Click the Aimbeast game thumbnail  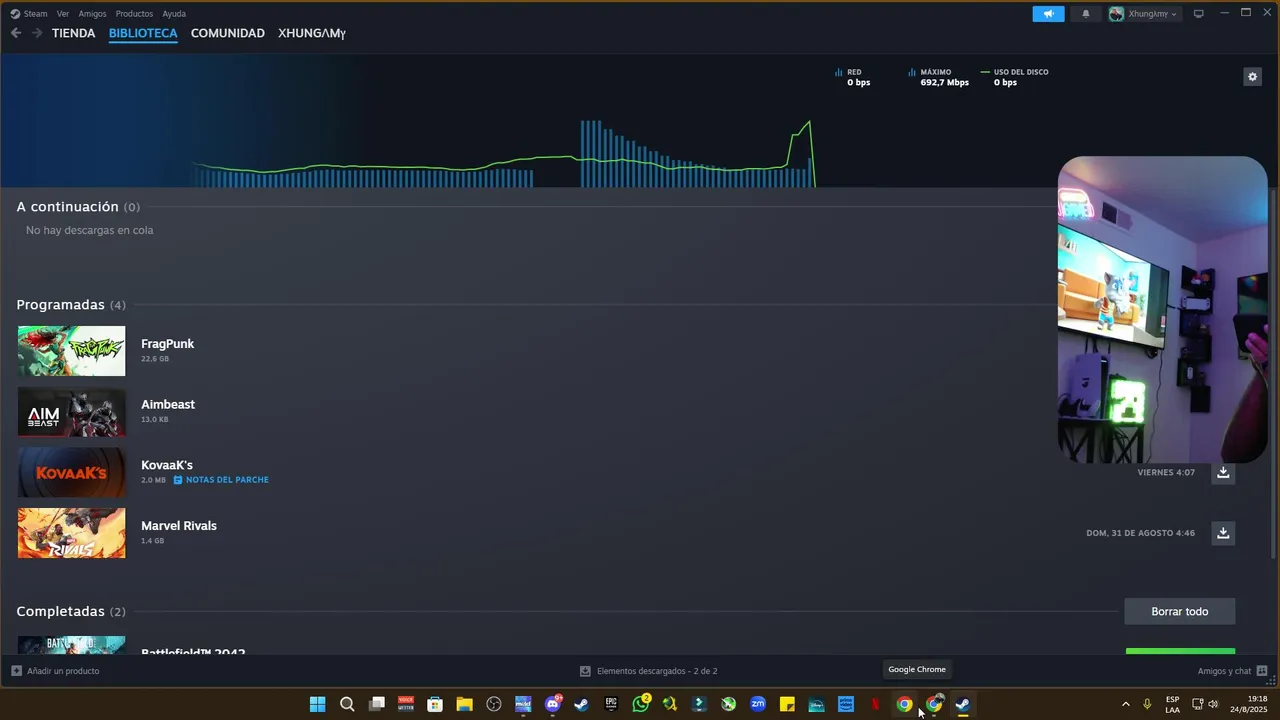72,412
